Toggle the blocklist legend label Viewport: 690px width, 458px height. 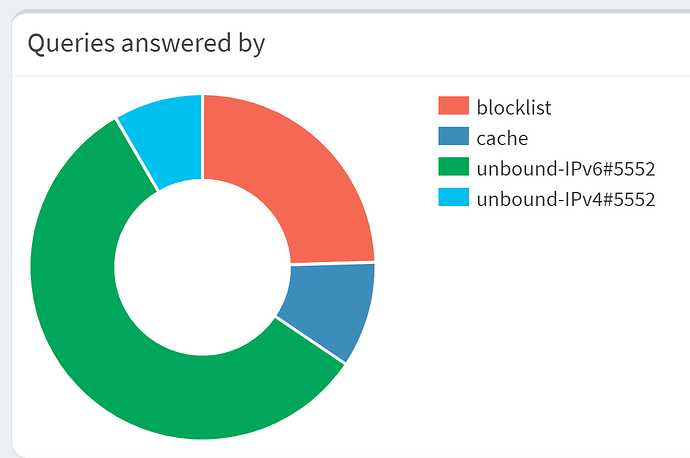514,107
